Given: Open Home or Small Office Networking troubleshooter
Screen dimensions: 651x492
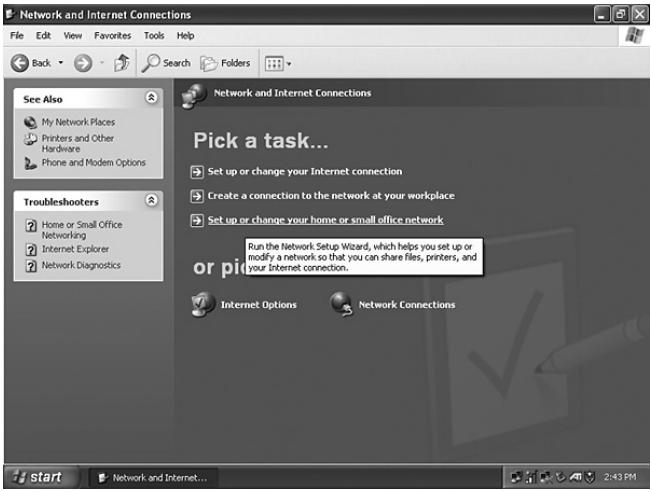Looking at the screenshot, I should pos(82,230).
